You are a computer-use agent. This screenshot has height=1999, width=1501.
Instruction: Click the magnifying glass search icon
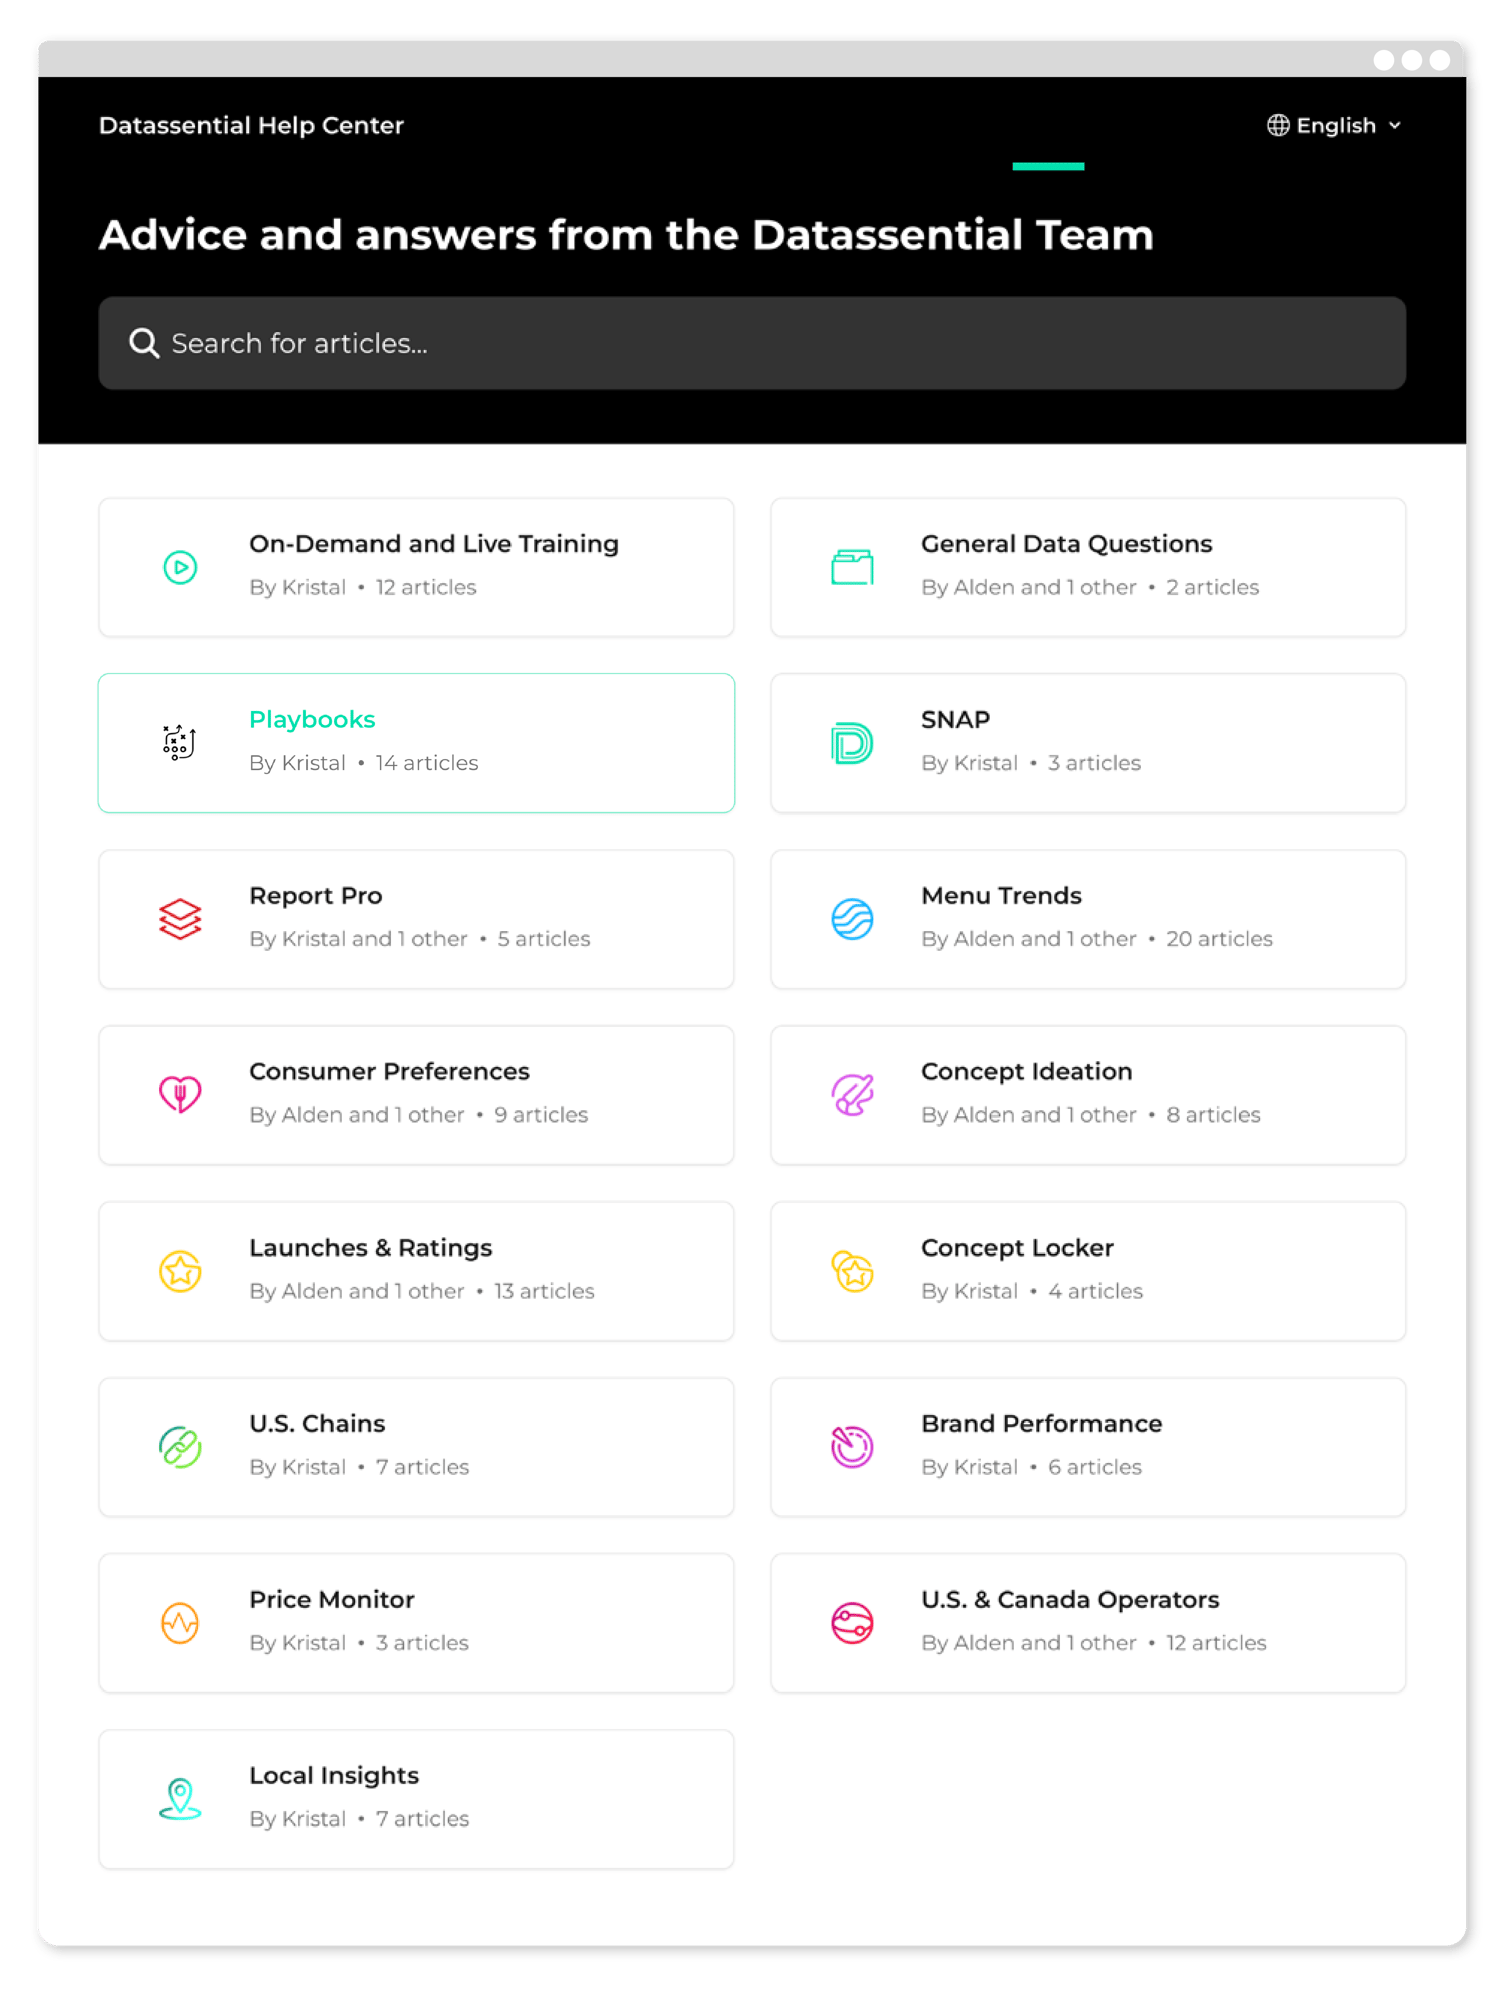[x=144, y=343]
